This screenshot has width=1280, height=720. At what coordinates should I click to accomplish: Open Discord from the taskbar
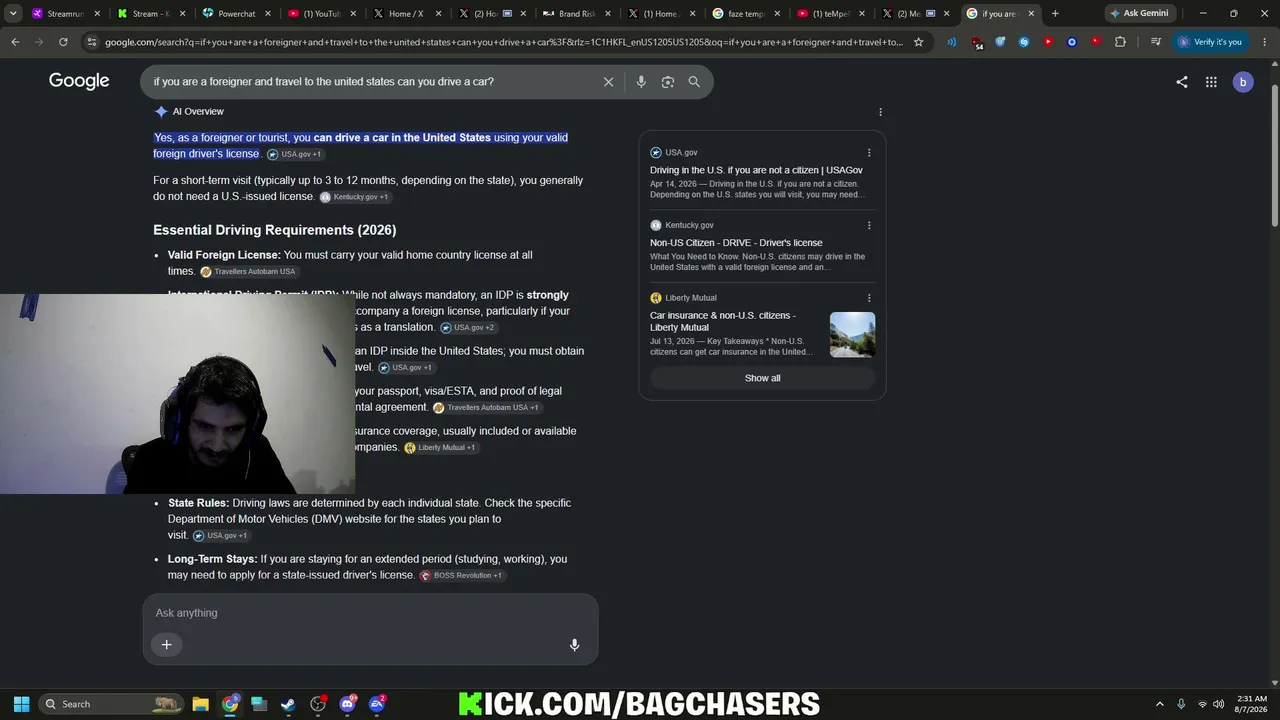[348, 704]
